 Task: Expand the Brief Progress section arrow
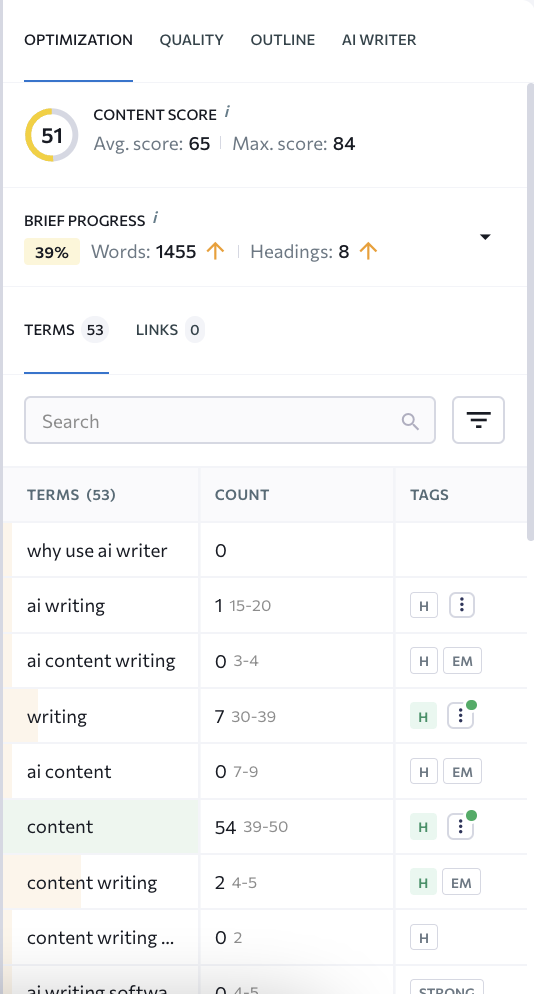[x=485, y=237]
